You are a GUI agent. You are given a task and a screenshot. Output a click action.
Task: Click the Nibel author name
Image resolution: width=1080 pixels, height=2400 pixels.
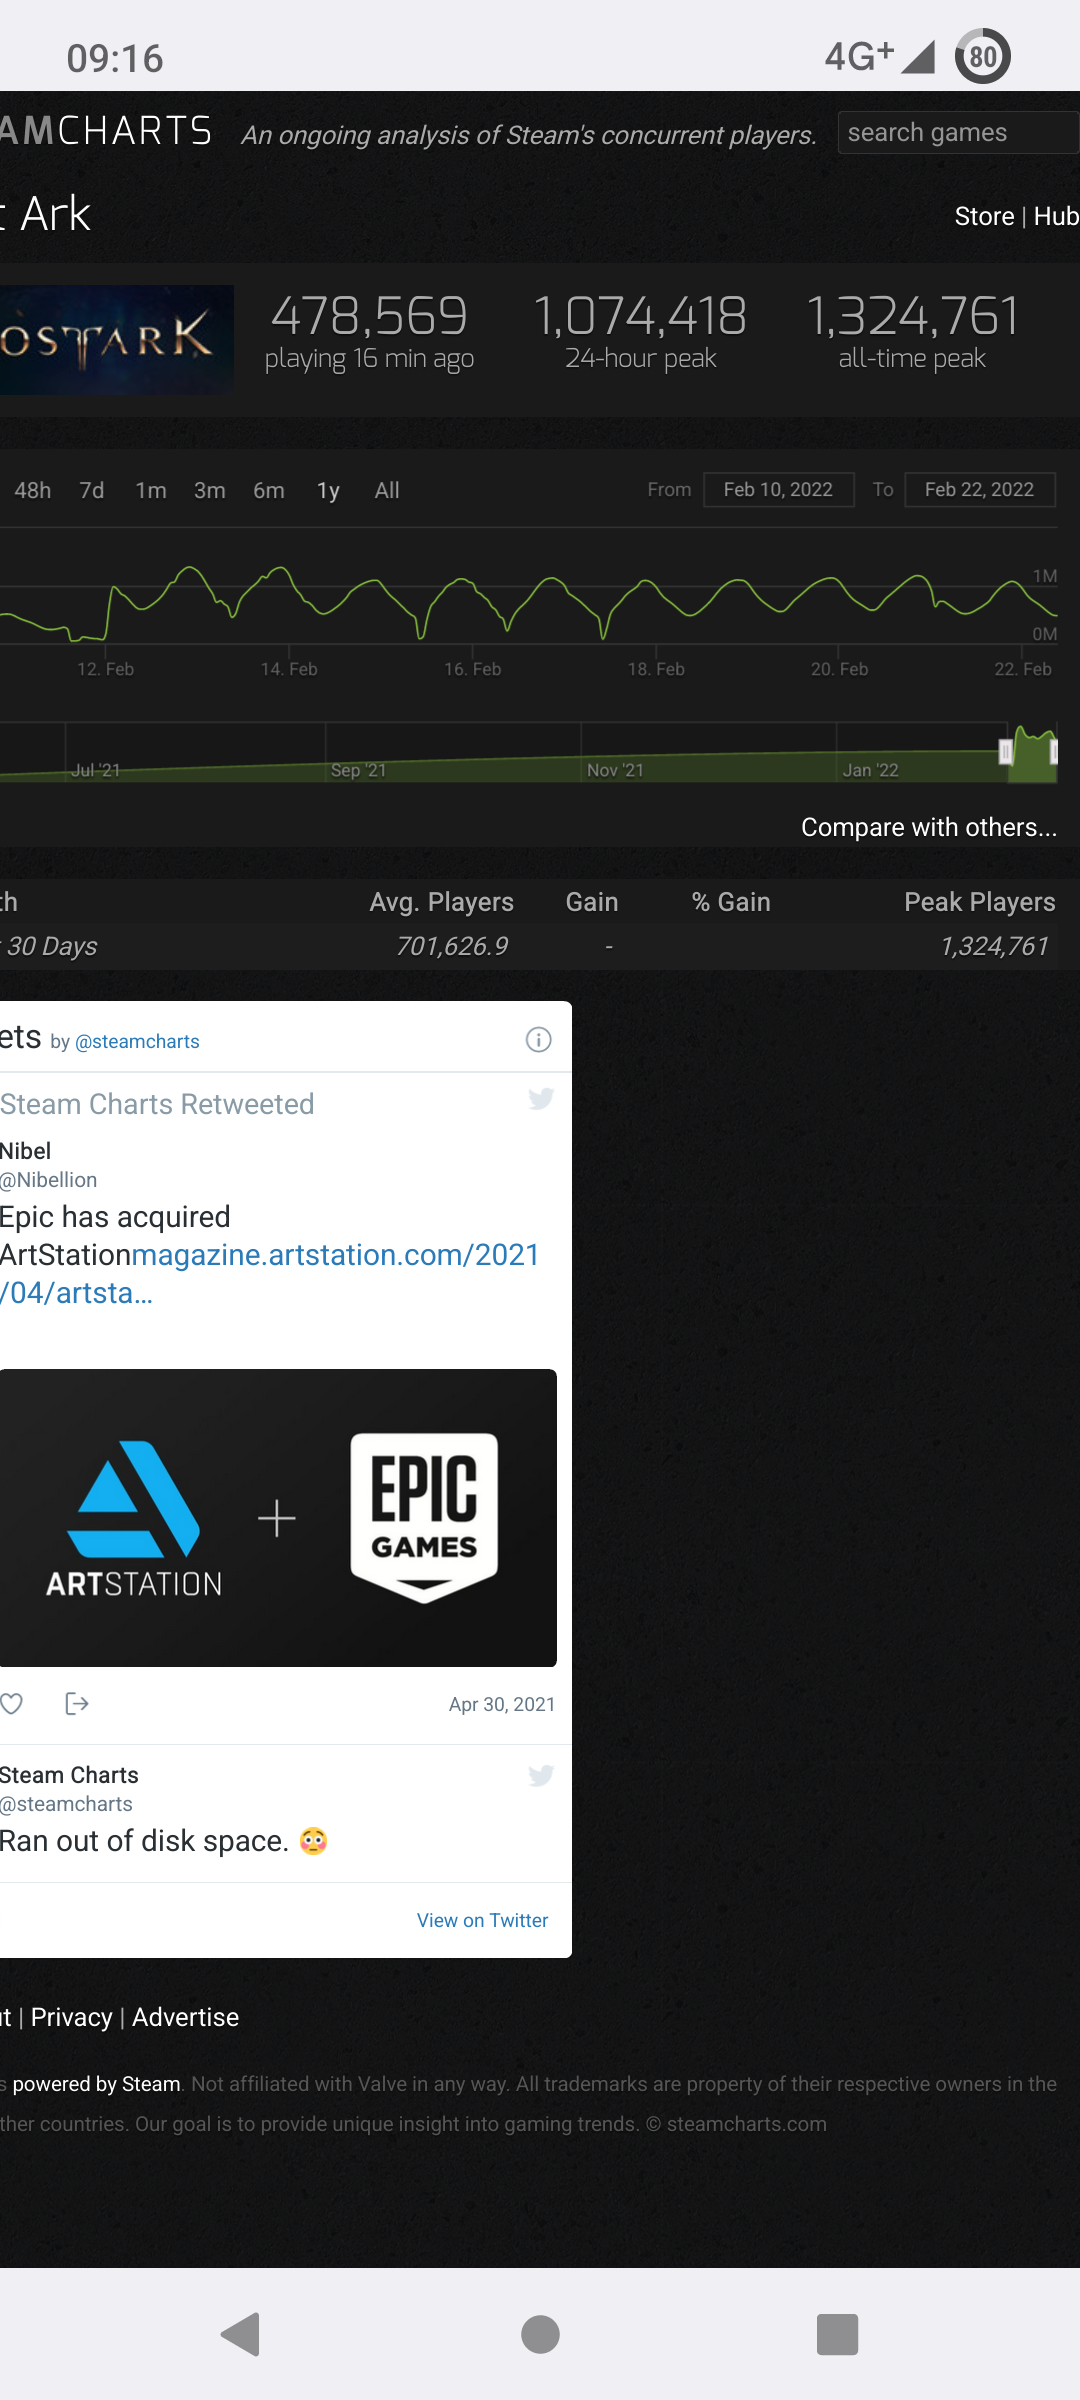click(x=25, y=1151)
